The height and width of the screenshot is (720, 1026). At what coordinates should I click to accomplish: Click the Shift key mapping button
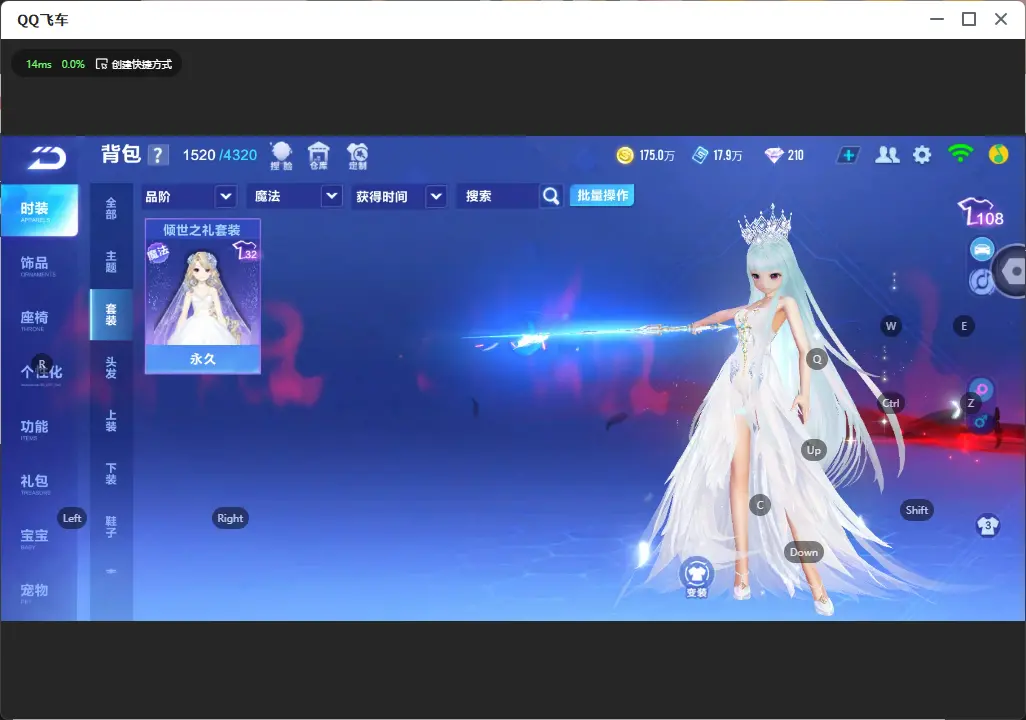(x=916, y=511)
